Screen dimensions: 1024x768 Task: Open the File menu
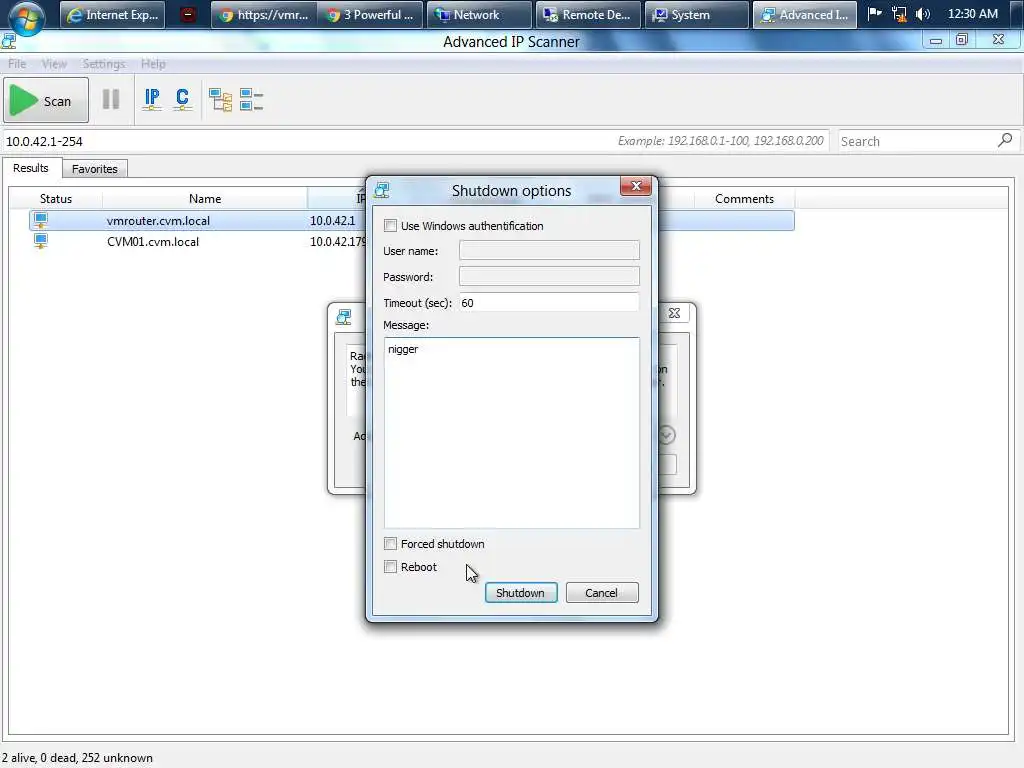17,64
